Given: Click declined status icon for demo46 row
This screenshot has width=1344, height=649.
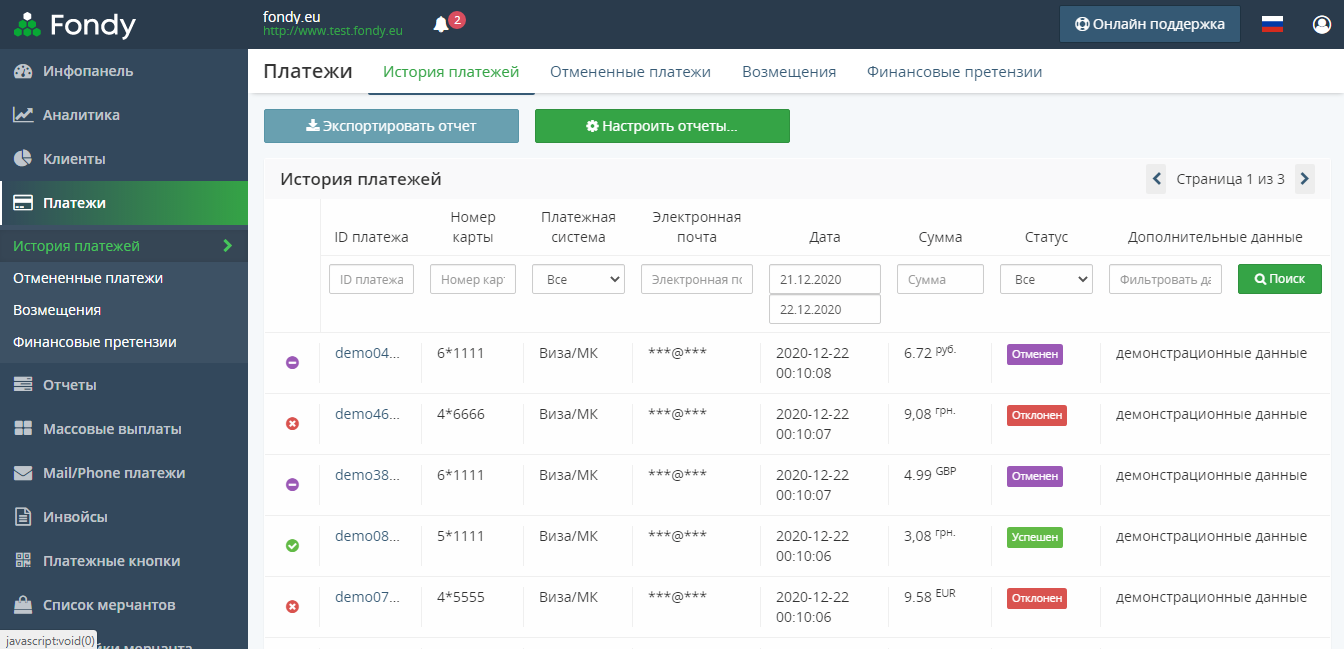Looking at the screenshot, I should (292, 424).
